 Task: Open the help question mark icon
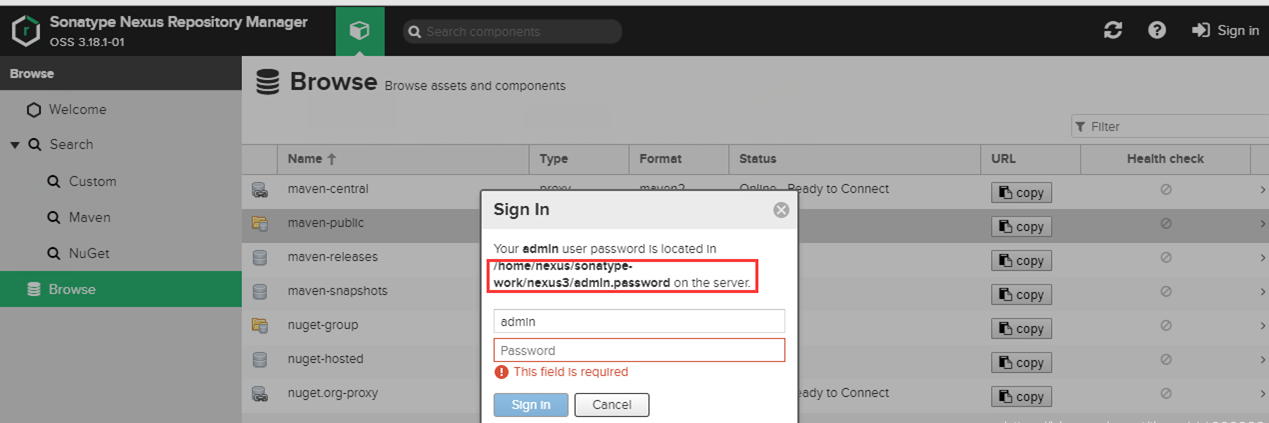point(1157,30)
